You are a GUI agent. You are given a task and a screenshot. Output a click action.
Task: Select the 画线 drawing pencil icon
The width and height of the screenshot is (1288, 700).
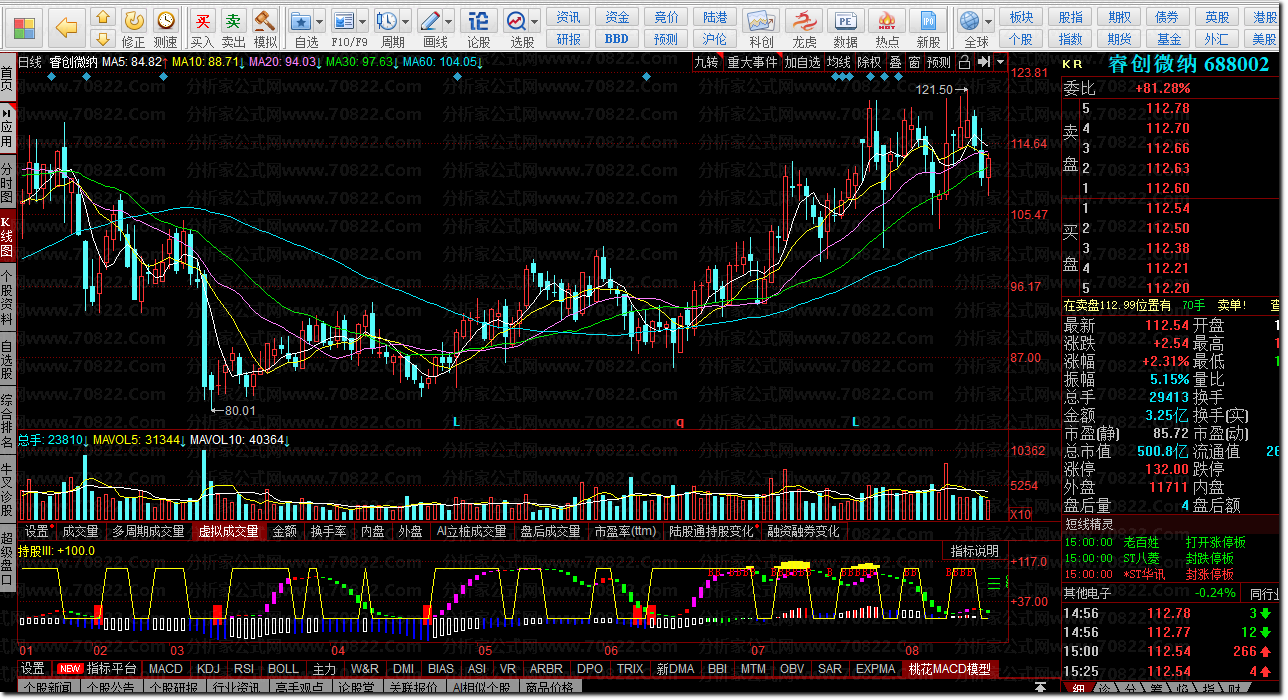point(431,21)
